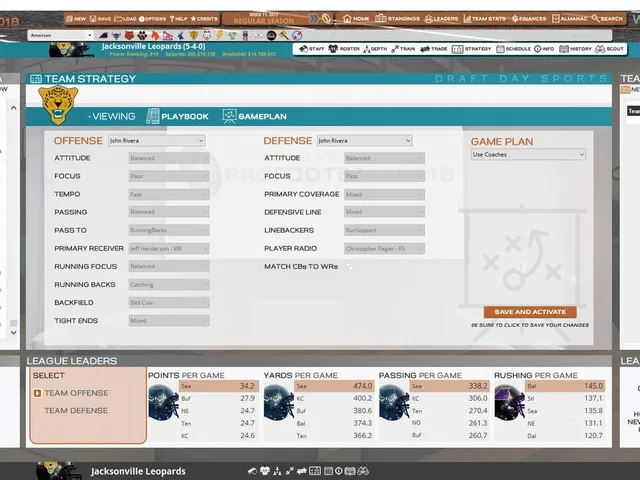Open the Almanac menu

tap(569, 18)
